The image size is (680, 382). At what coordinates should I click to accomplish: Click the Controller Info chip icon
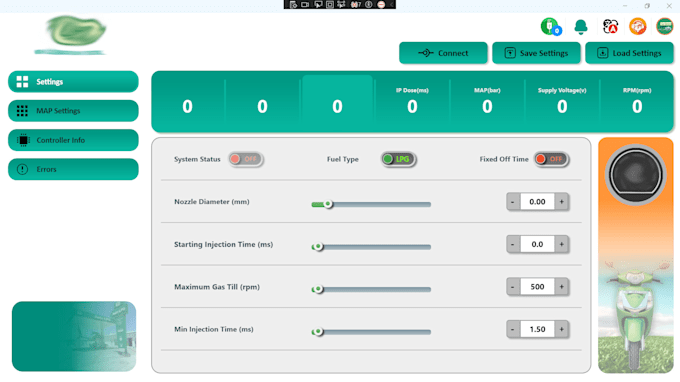(x=23, y=140)
